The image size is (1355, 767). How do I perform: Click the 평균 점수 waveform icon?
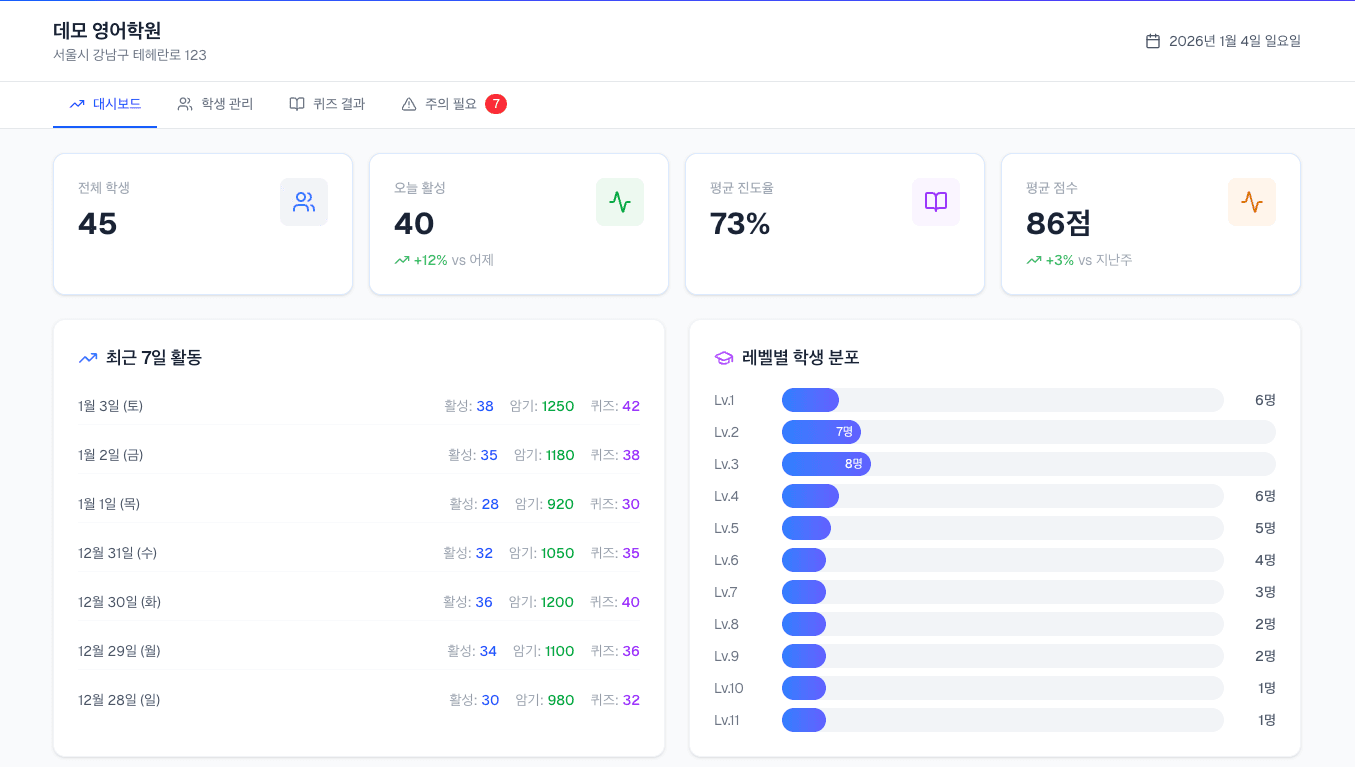[x=1252, y=201]
